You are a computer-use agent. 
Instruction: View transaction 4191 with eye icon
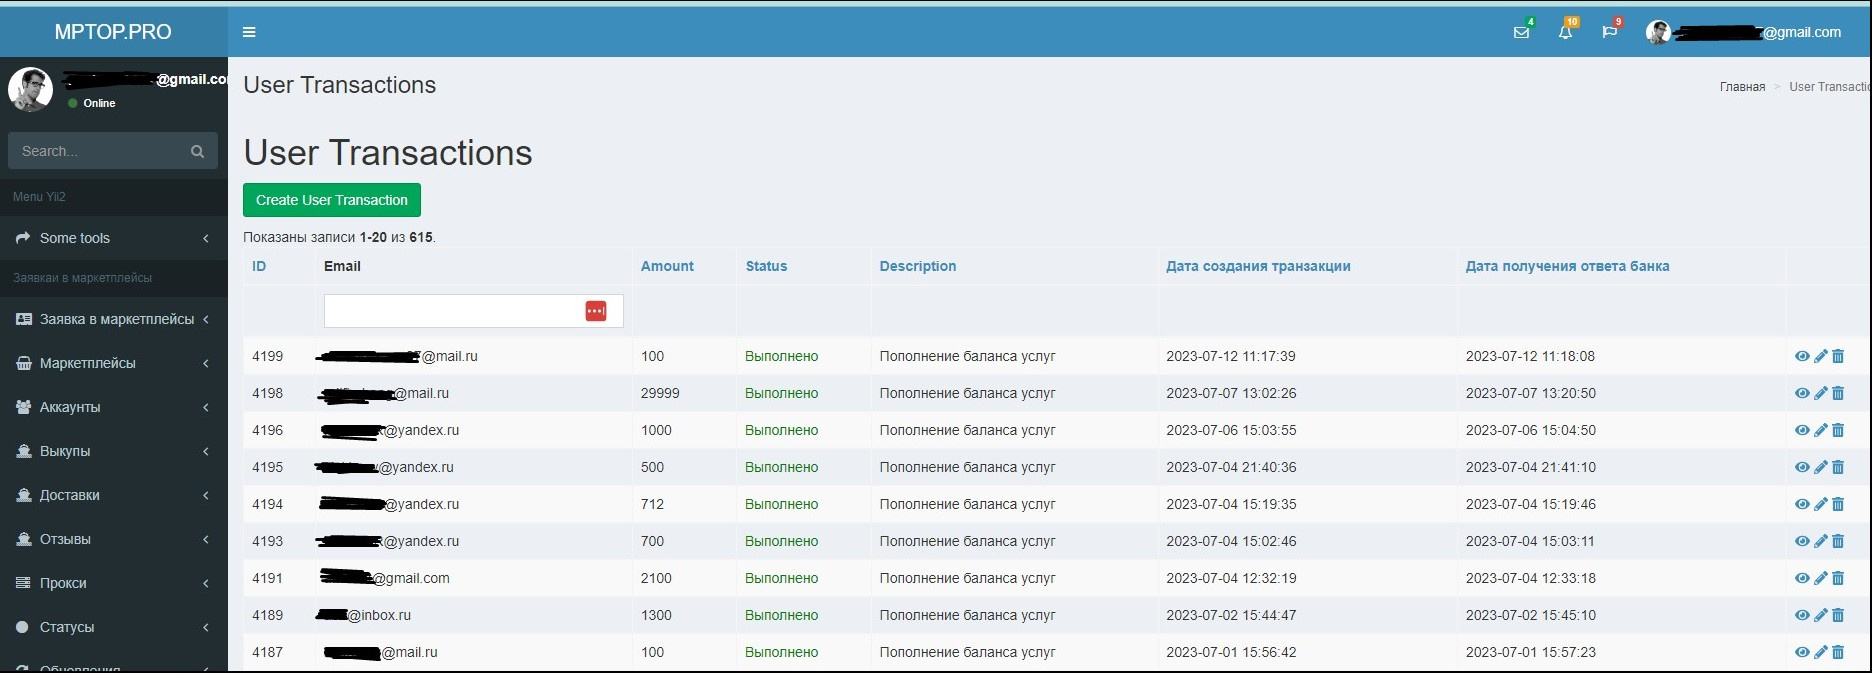click(x=1802, y=578)
